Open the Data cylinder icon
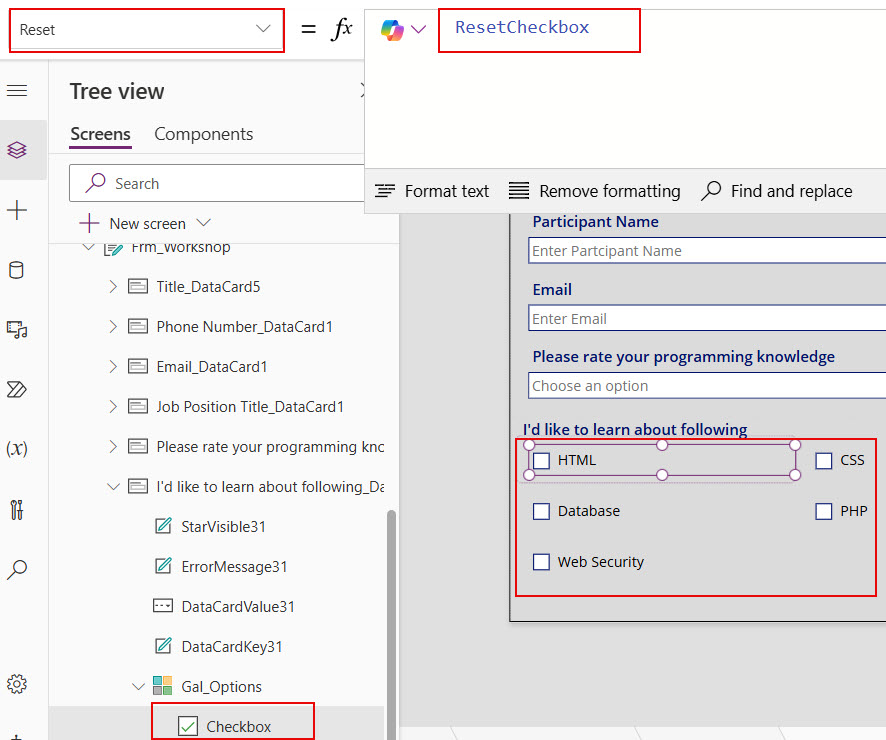Image resolution: width=886 pixels, height=740 pixels. 17,270
